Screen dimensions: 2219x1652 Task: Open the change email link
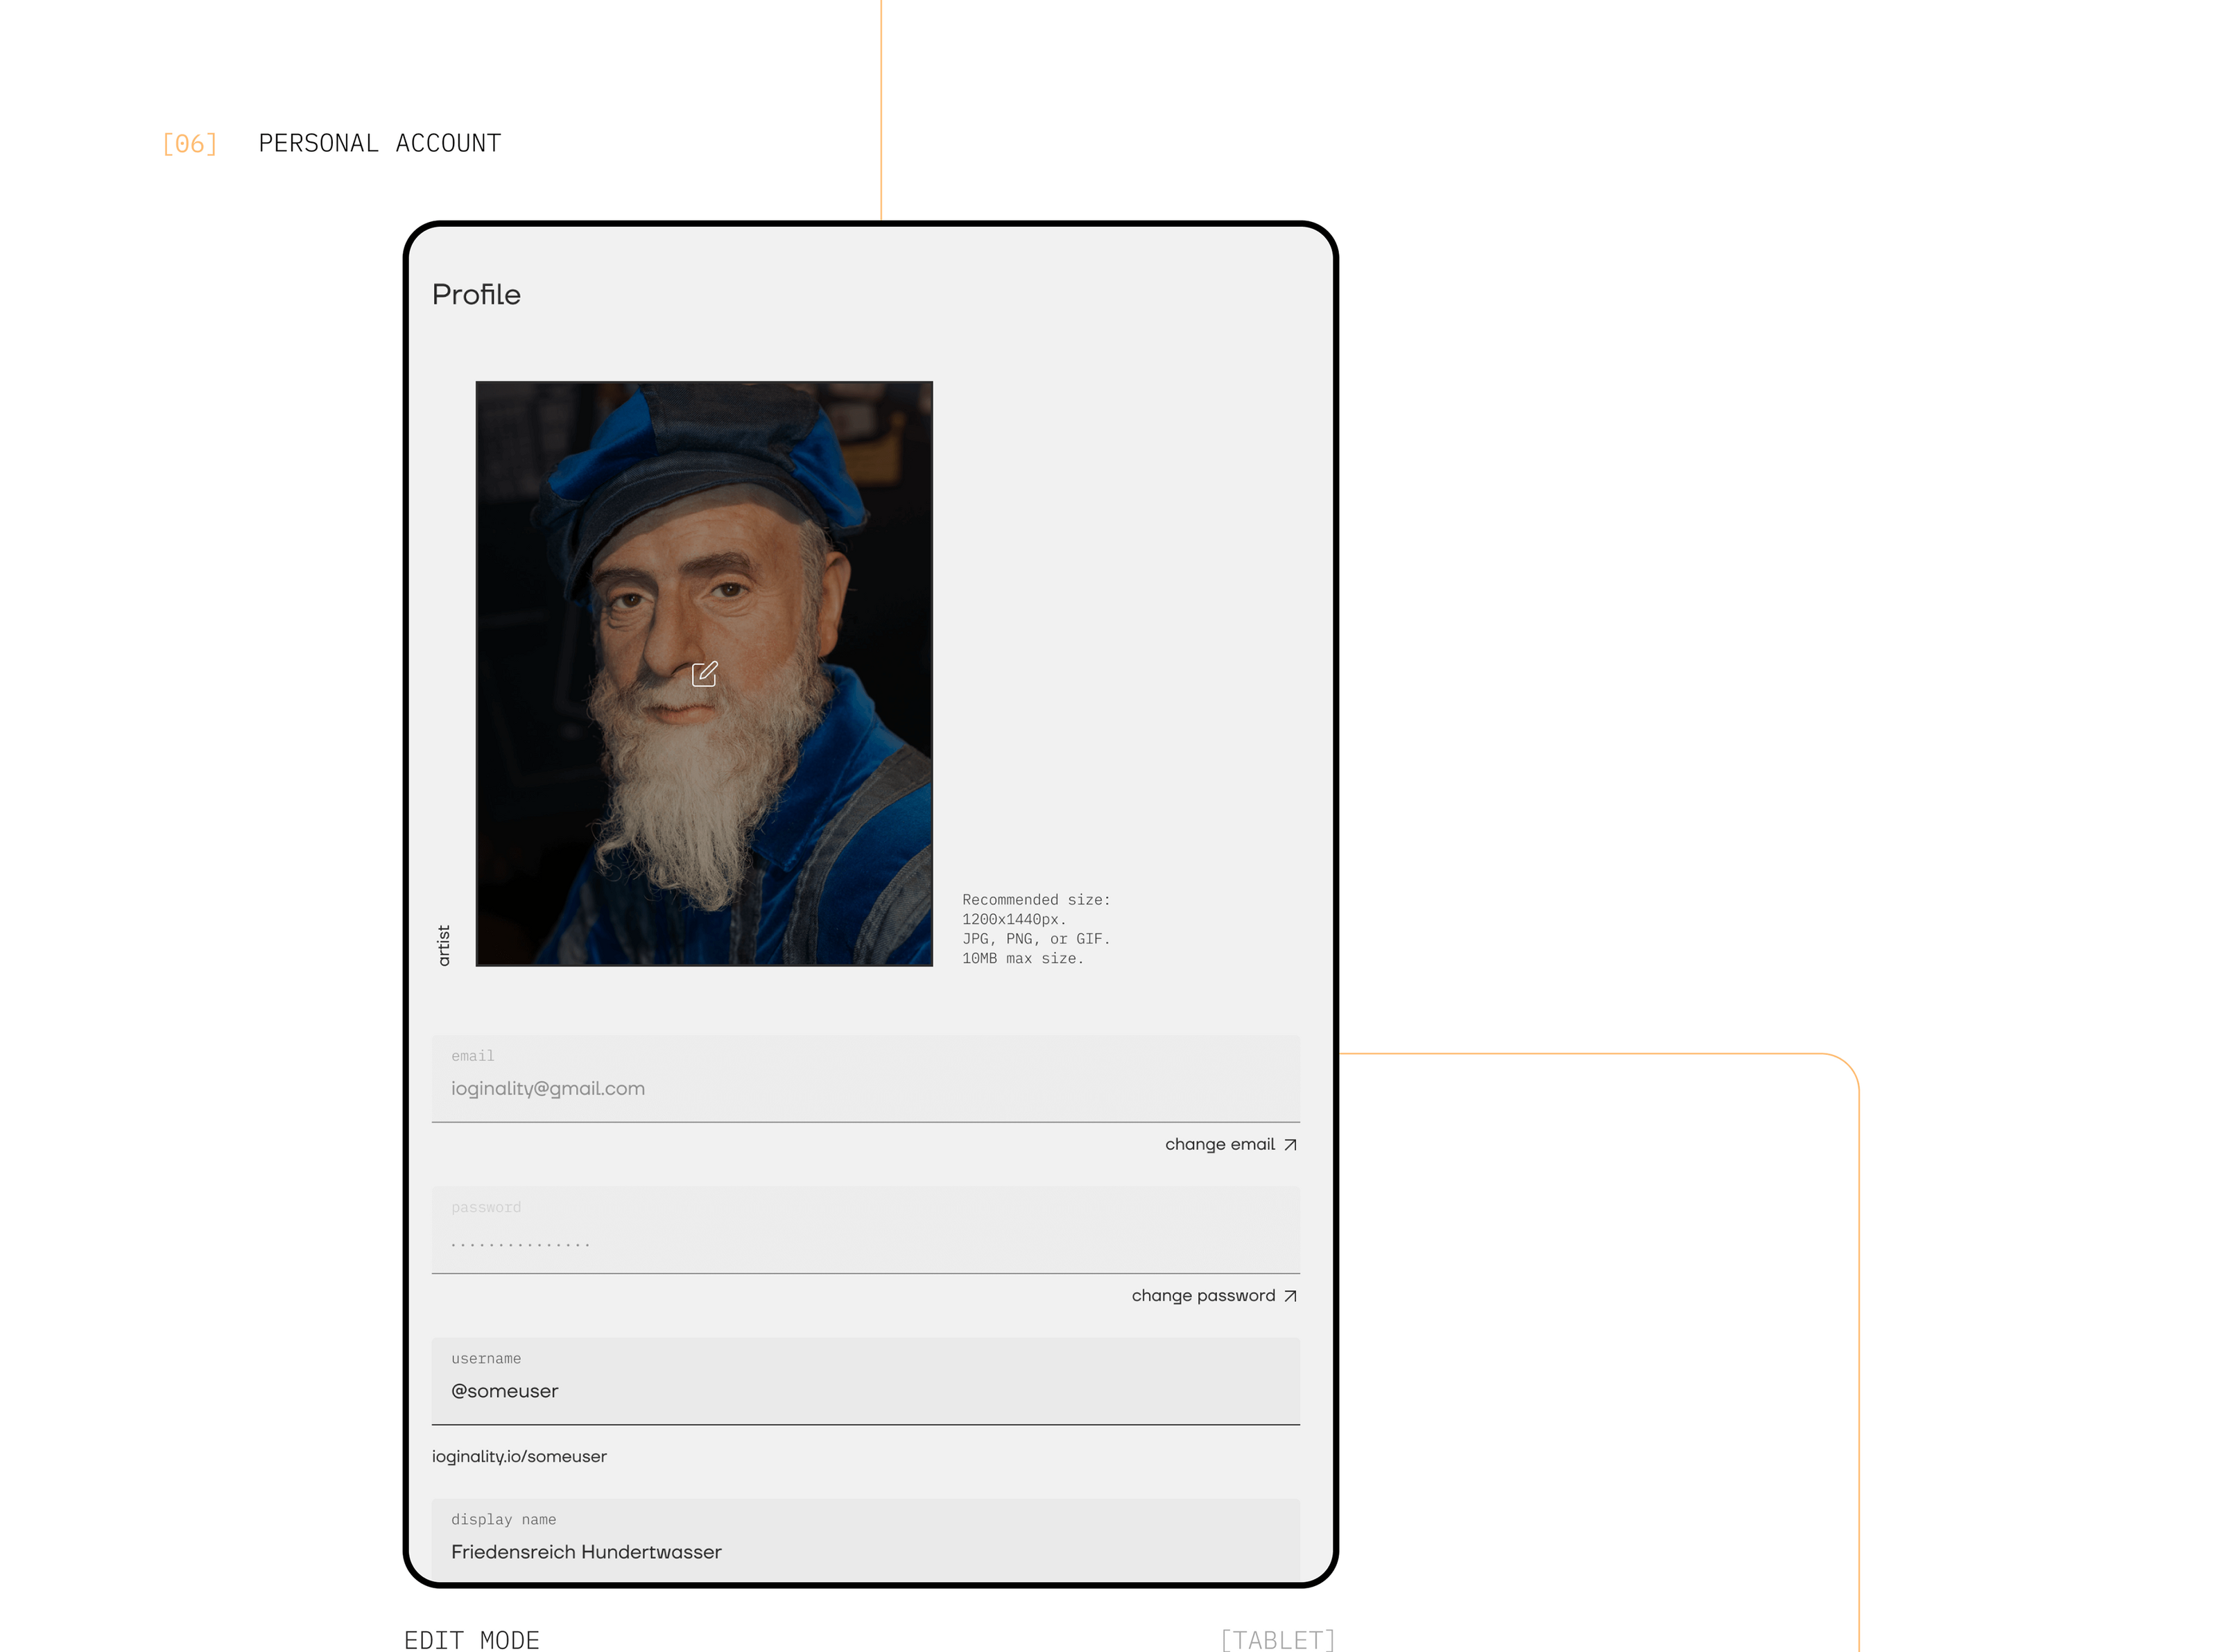(1219, 1144)
